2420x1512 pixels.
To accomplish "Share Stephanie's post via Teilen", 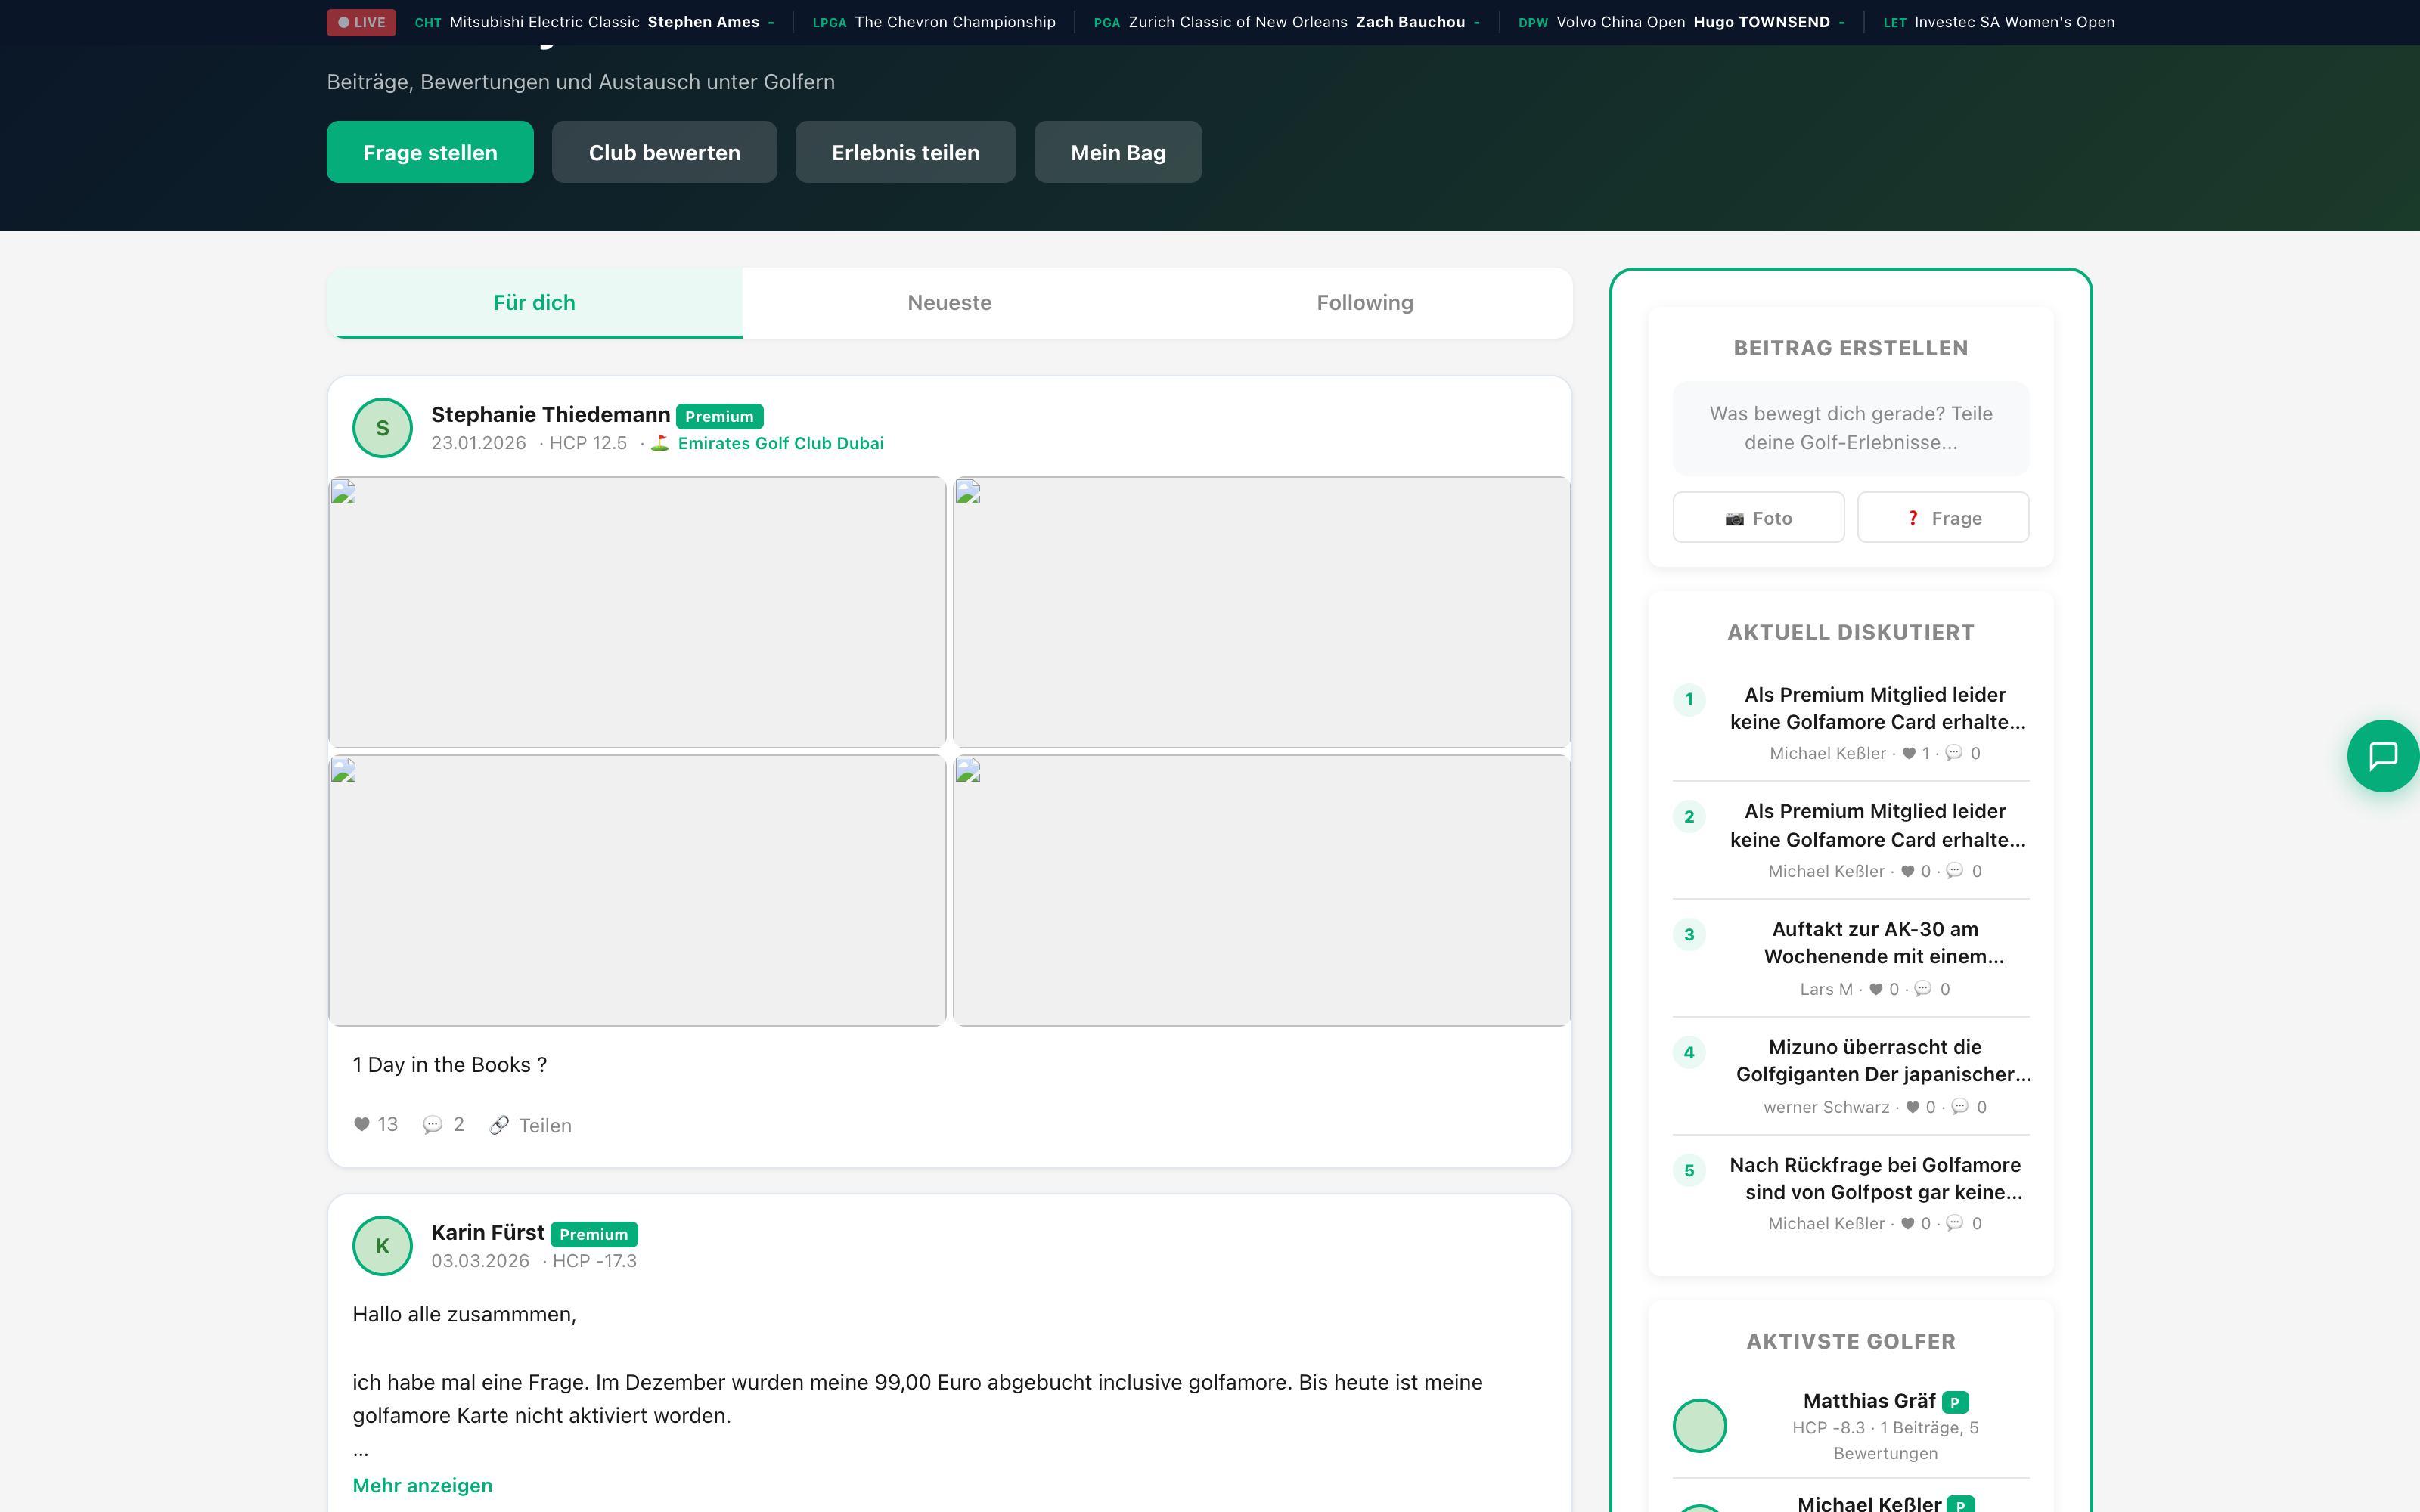I will tap(530, 1125).
